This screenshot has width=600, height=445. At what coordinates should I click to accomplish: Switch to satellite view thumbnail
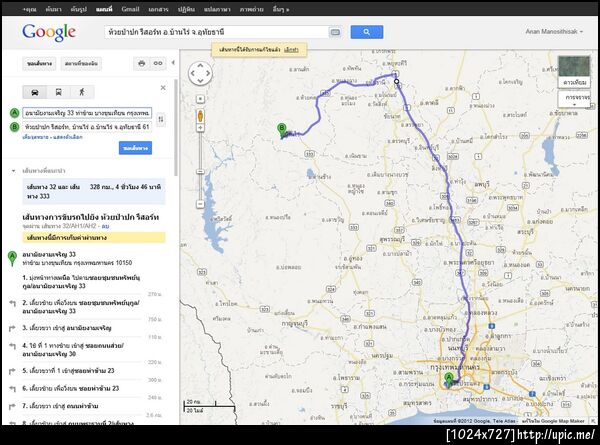574,72
